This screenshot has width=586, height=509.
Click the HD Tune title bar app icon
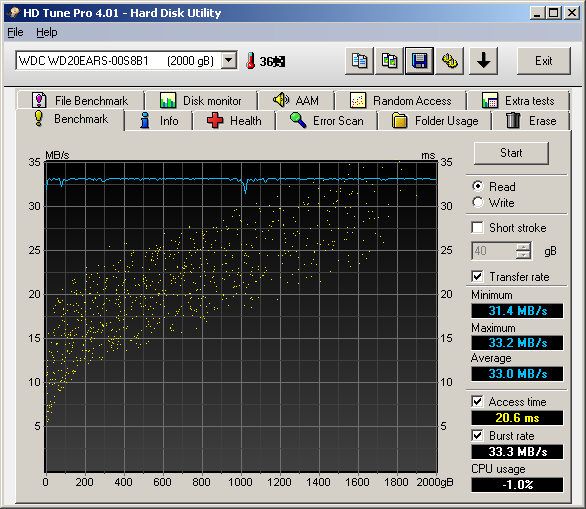point(13,13)
